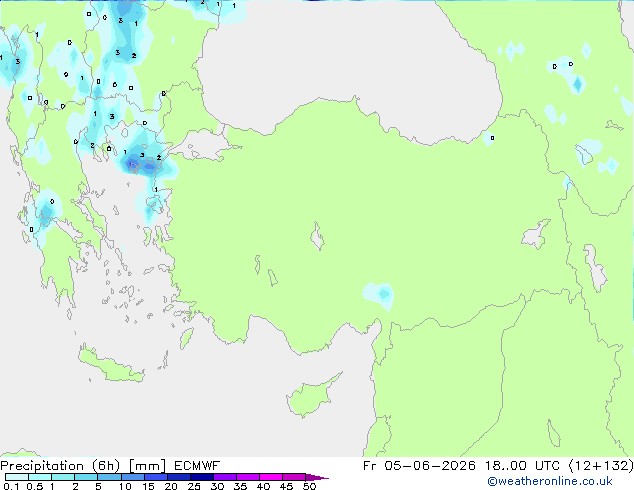Select the 2–5 mm legend swatch
Screen dimensions: 634x490
(86, 477)
